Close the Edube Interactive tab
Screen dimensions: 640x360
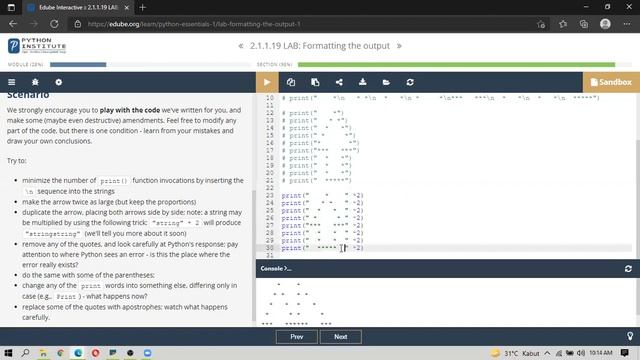point(127,7)
